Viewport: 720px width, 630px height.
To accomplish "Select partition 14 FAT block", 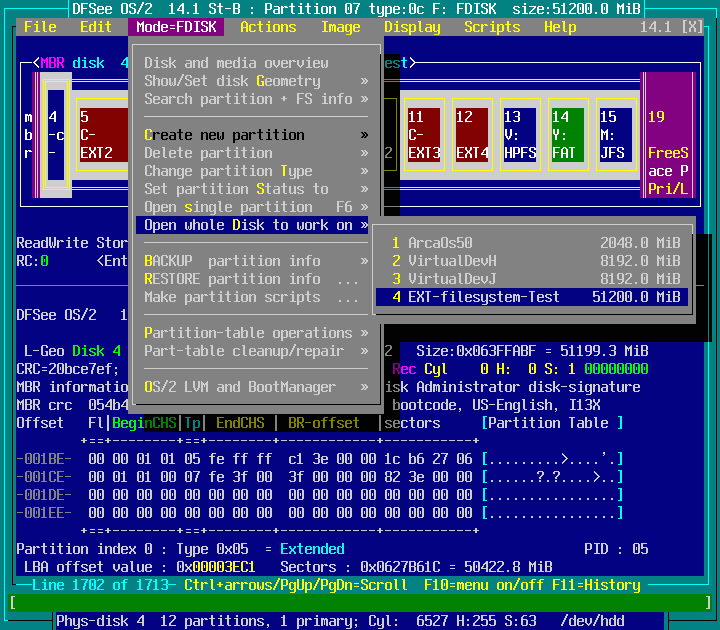I will tap(568, 135).
